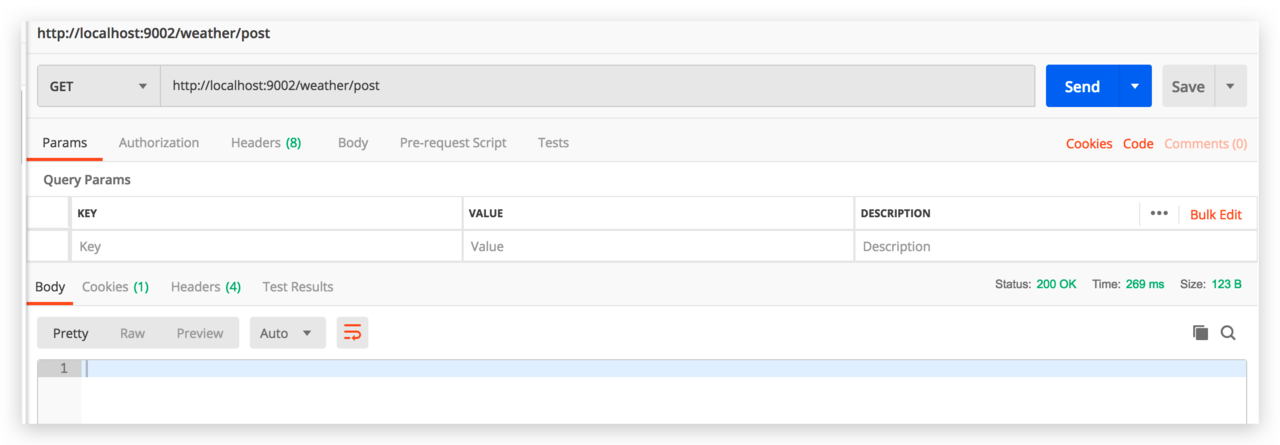This screenshot has width=1280, height=445.
Task: Select the empty query param row checkbox
Action: pyautogui.click(x=49, y=246)
